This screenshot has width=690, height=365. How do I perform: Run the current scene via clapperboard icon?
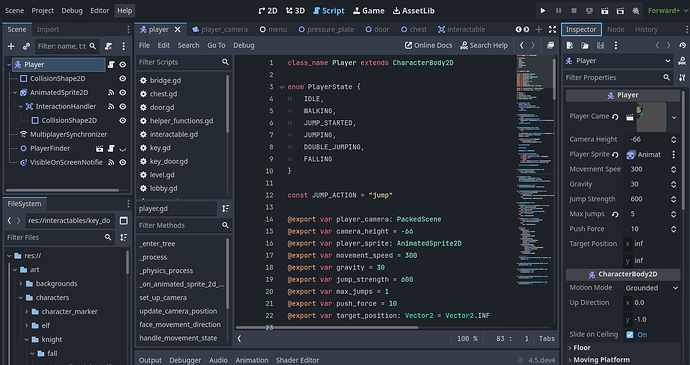(605, 11)
